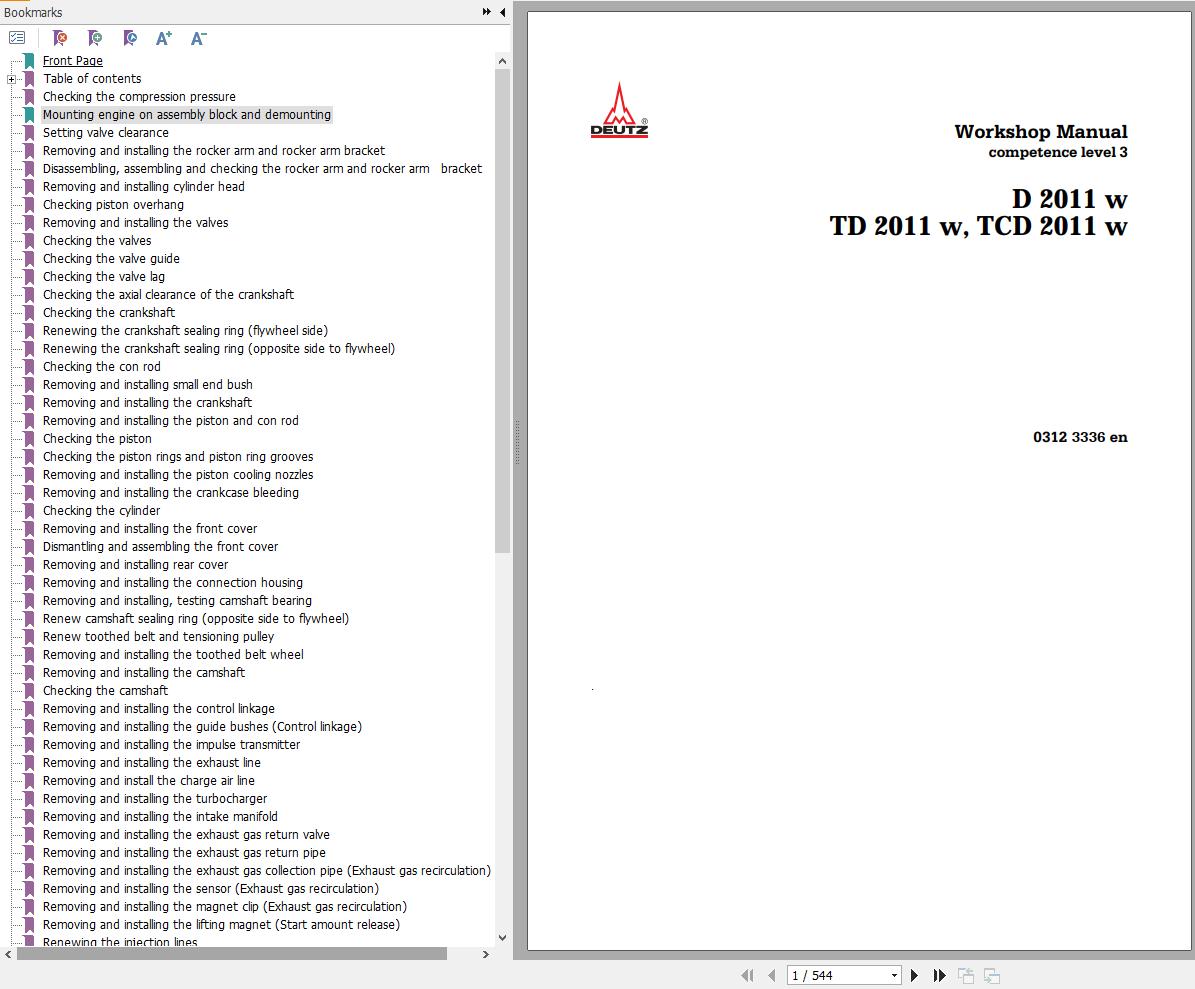This screenshot has height=989, width=1195.
Task: Open Removing and installing the intake manifold
Action: [160, 817]
